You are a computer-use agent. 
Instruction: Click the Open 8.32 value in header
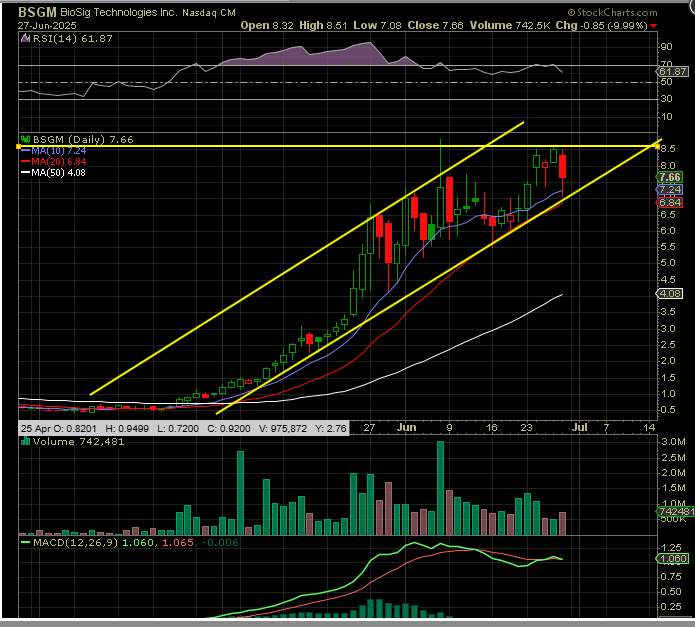pos(267,26)
